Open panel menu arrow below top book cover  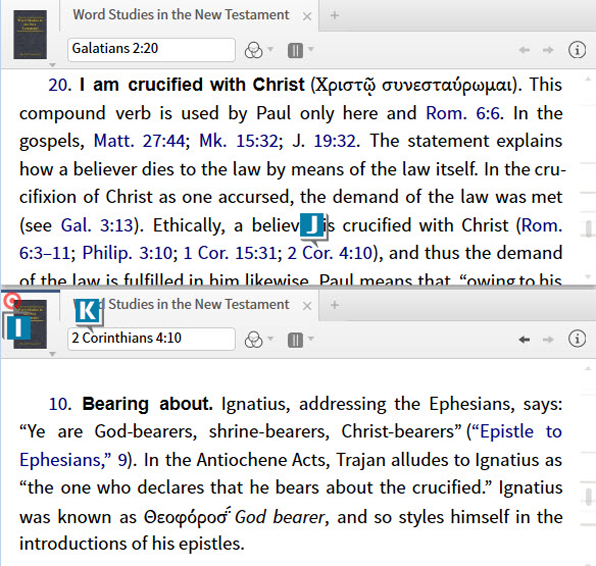coord(52,65)
